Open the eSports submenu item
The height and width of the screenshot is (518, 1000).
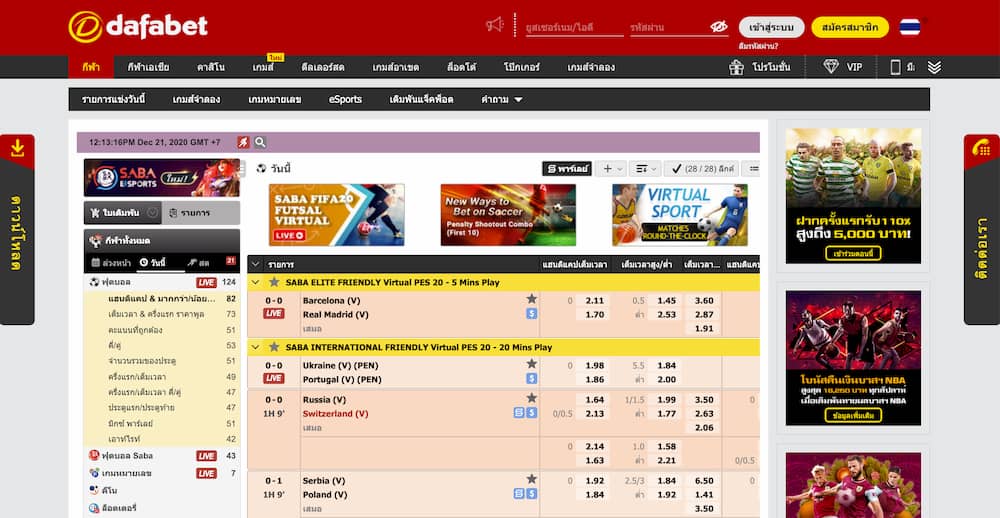tap(345, 100)
